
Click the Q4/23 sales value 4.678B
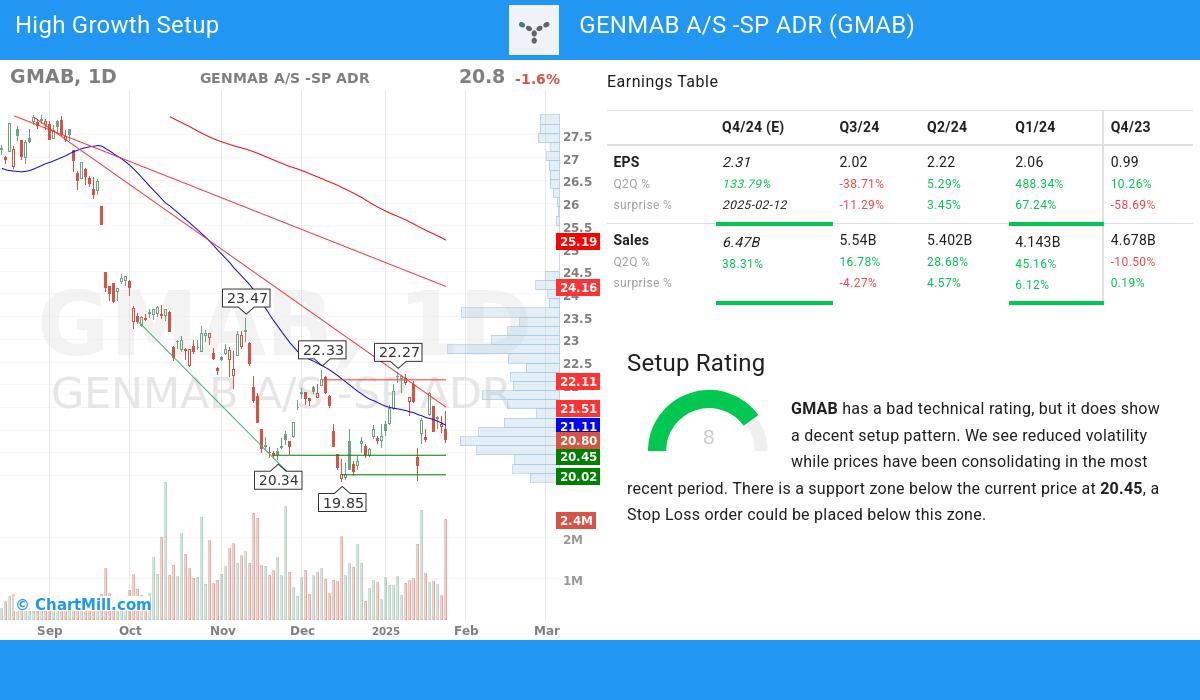pos(1133,240)
